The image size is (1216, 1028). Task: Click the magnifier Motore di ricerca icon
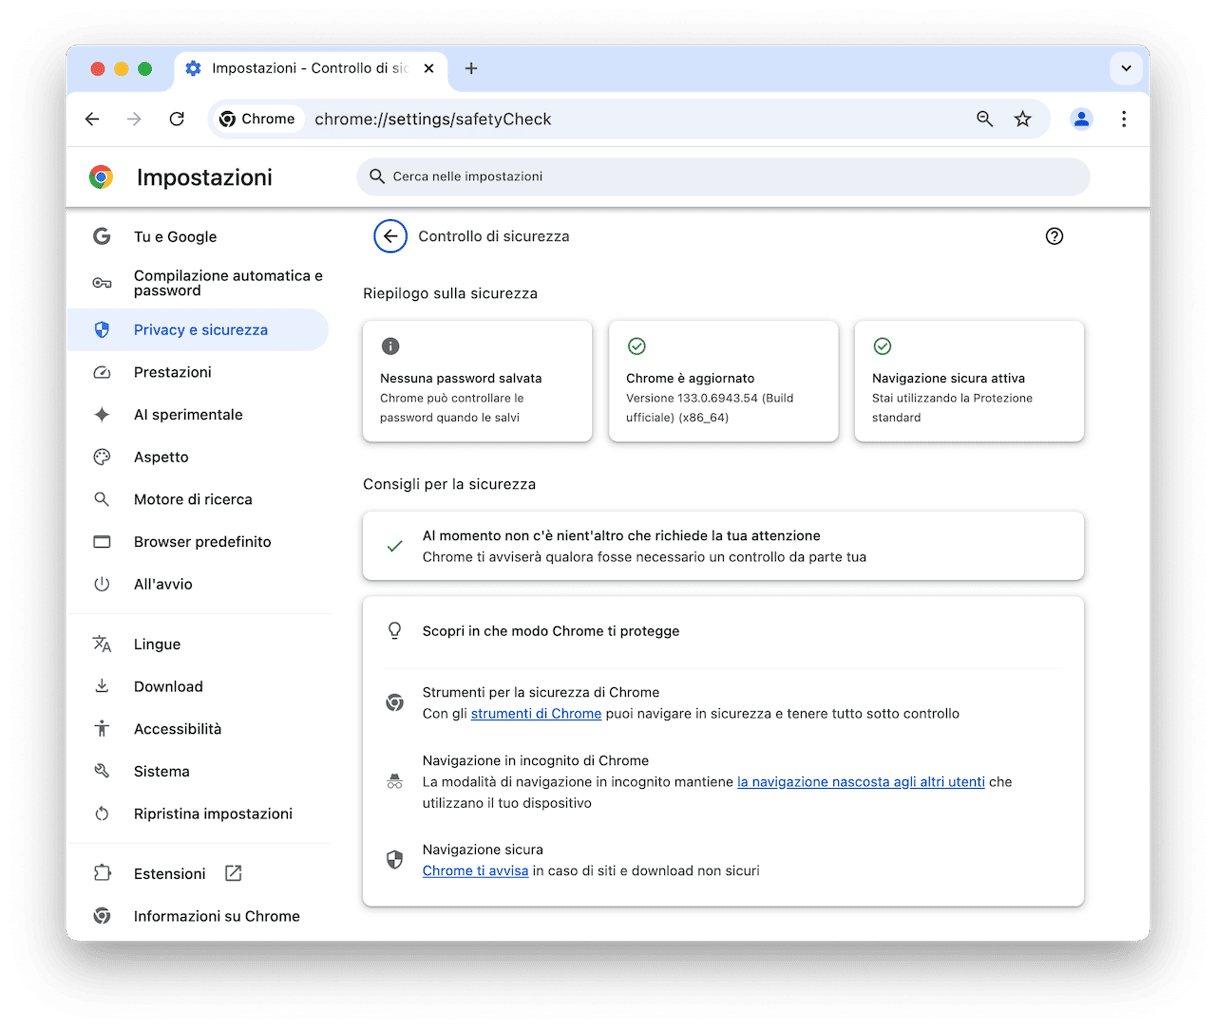pos(102,499)
